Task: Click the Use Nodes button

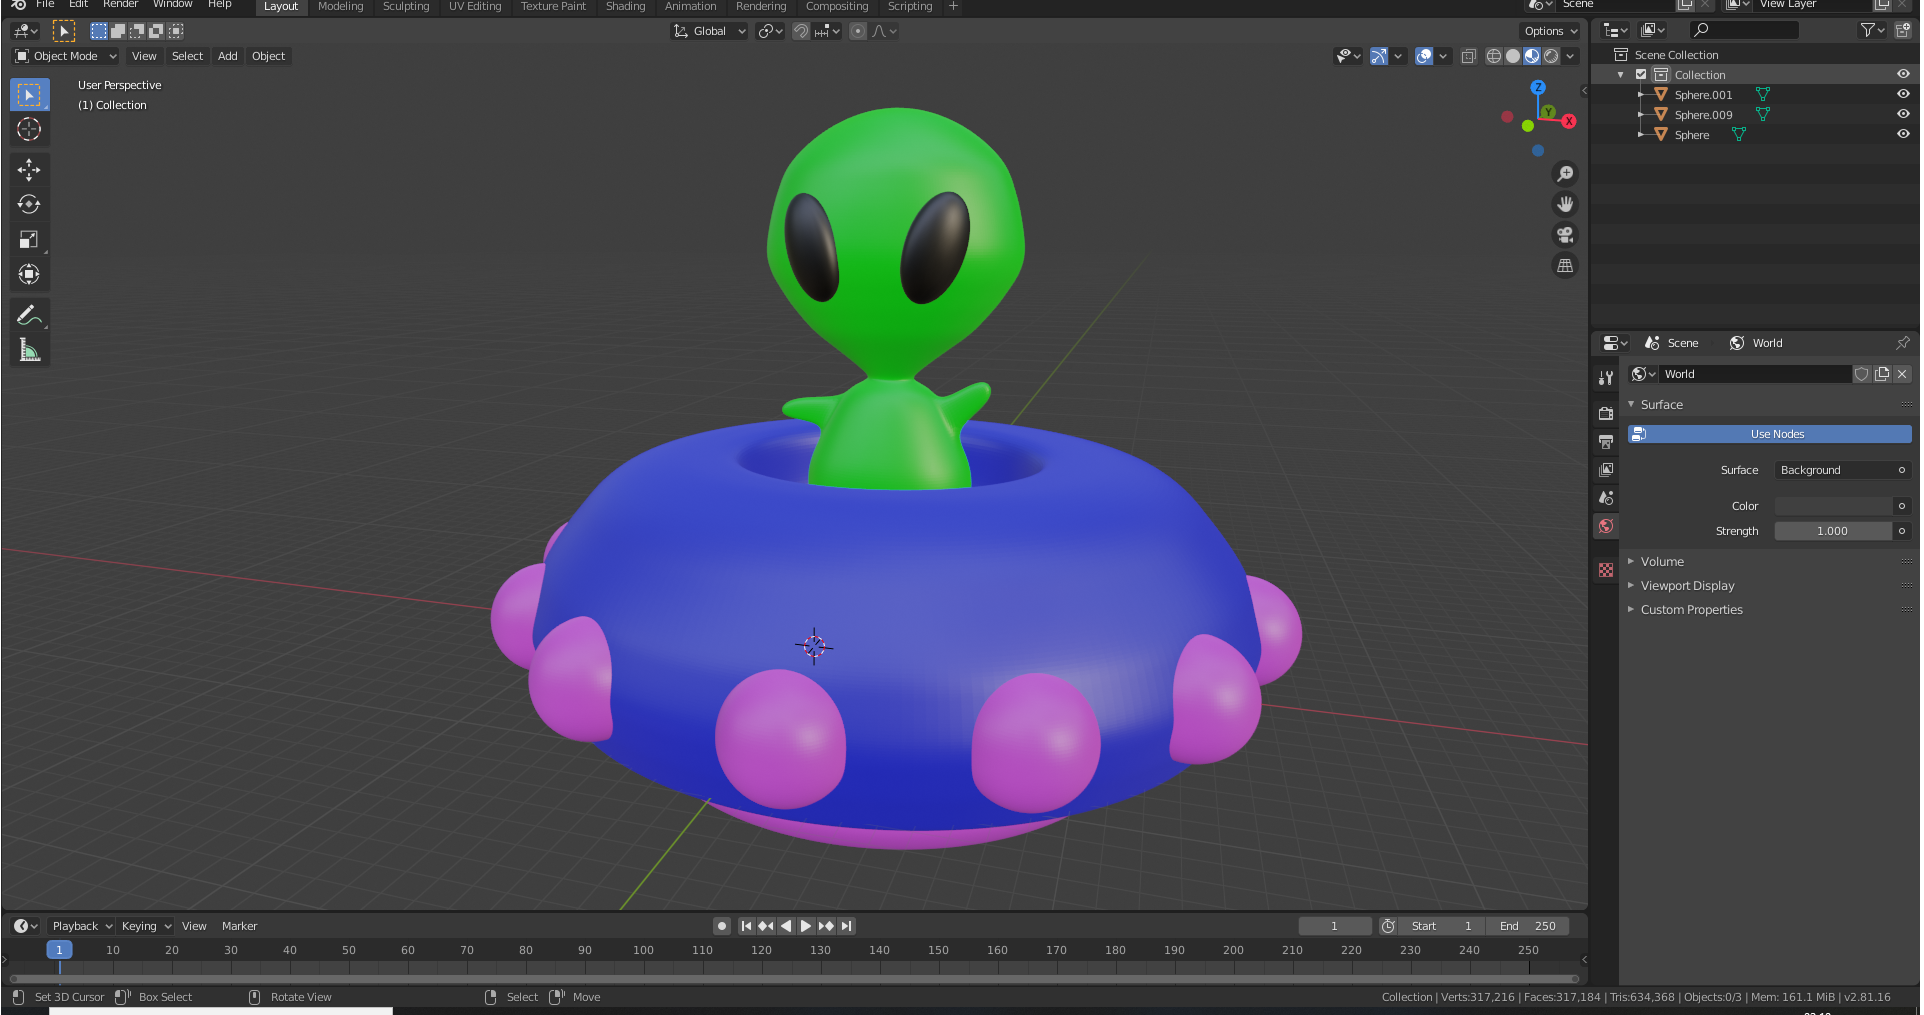Action: [x=1778, y=434]
